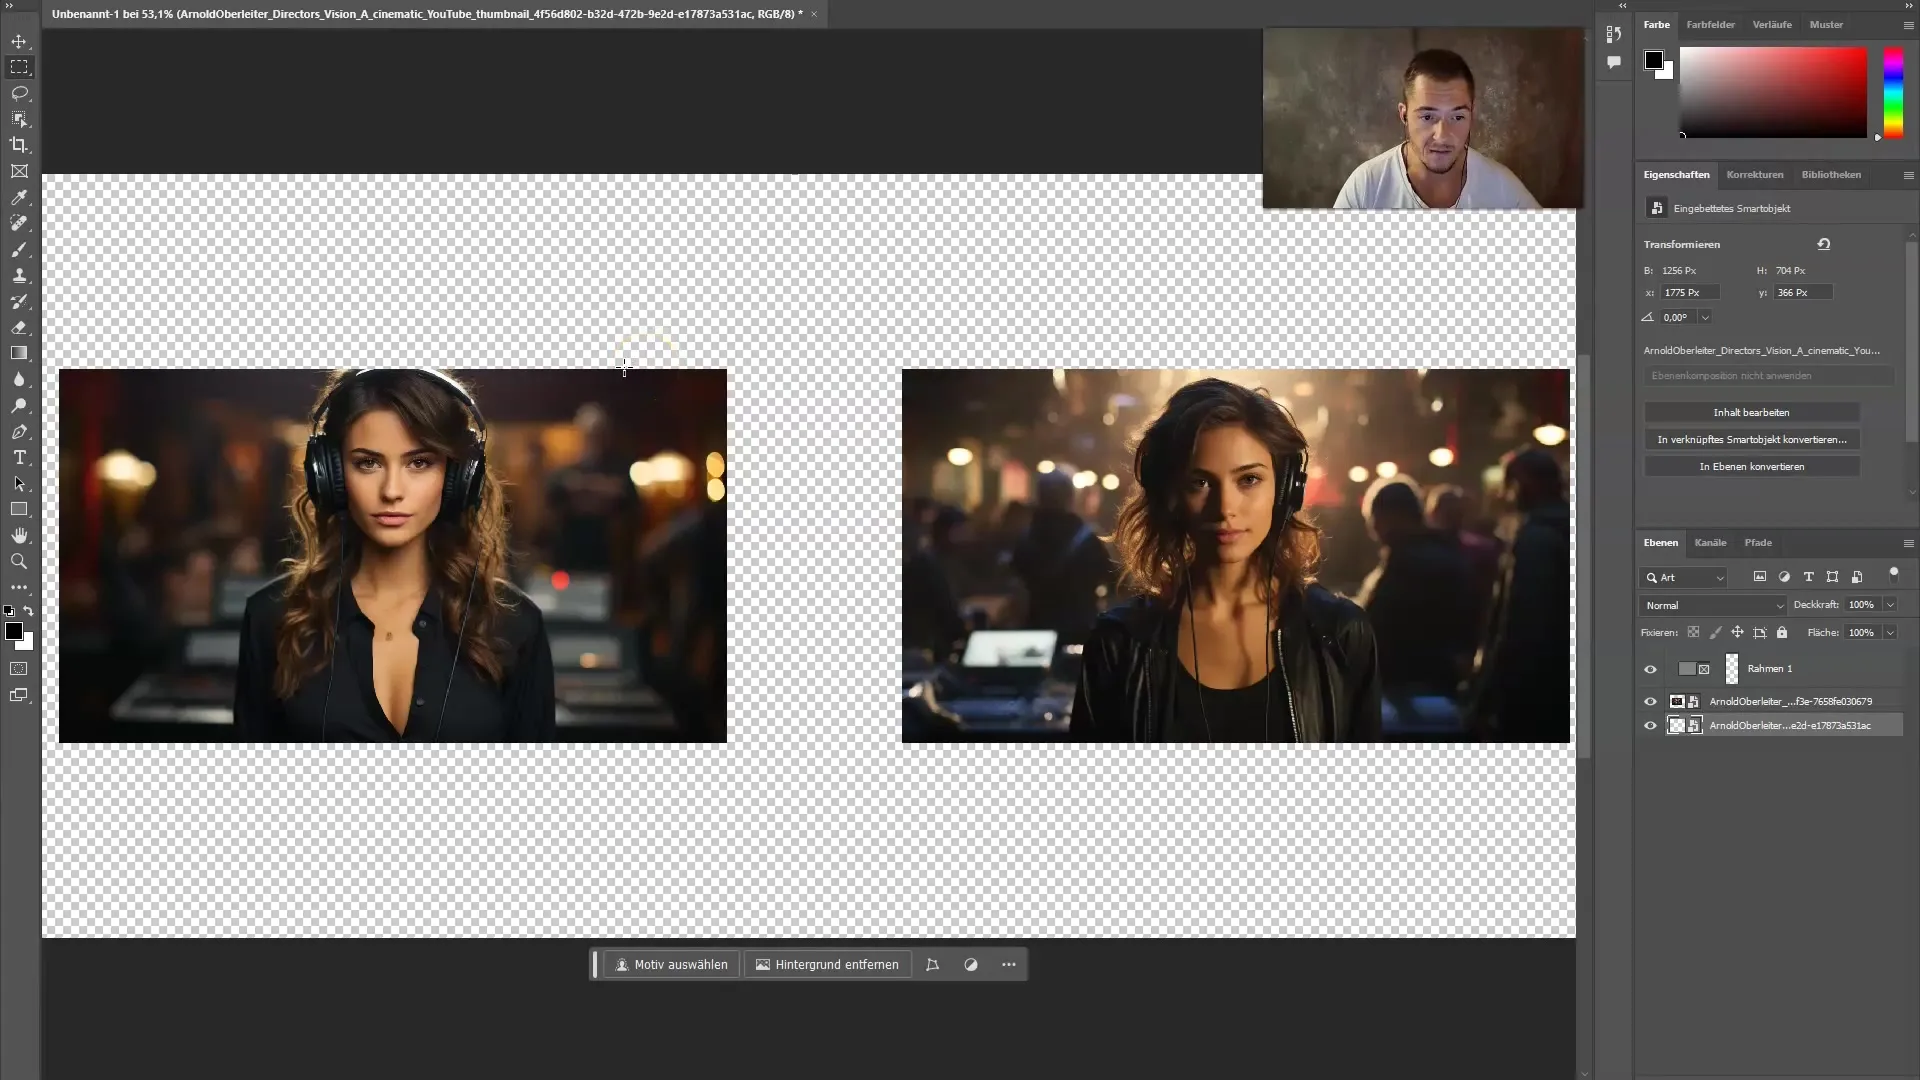Select the Rectangular Marquee tool
1920x1080 pixels.
click(19, 67)
